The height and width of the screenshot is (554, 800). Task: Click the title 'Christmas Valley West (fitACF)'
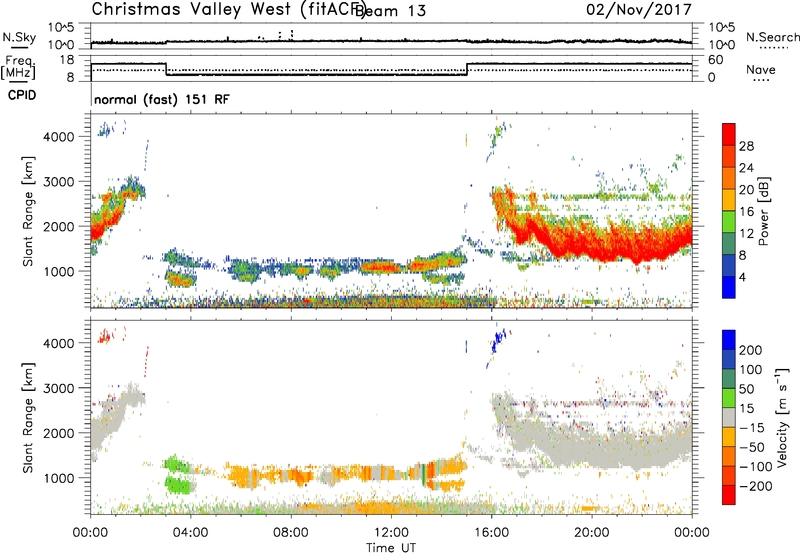tap(228, 9)
